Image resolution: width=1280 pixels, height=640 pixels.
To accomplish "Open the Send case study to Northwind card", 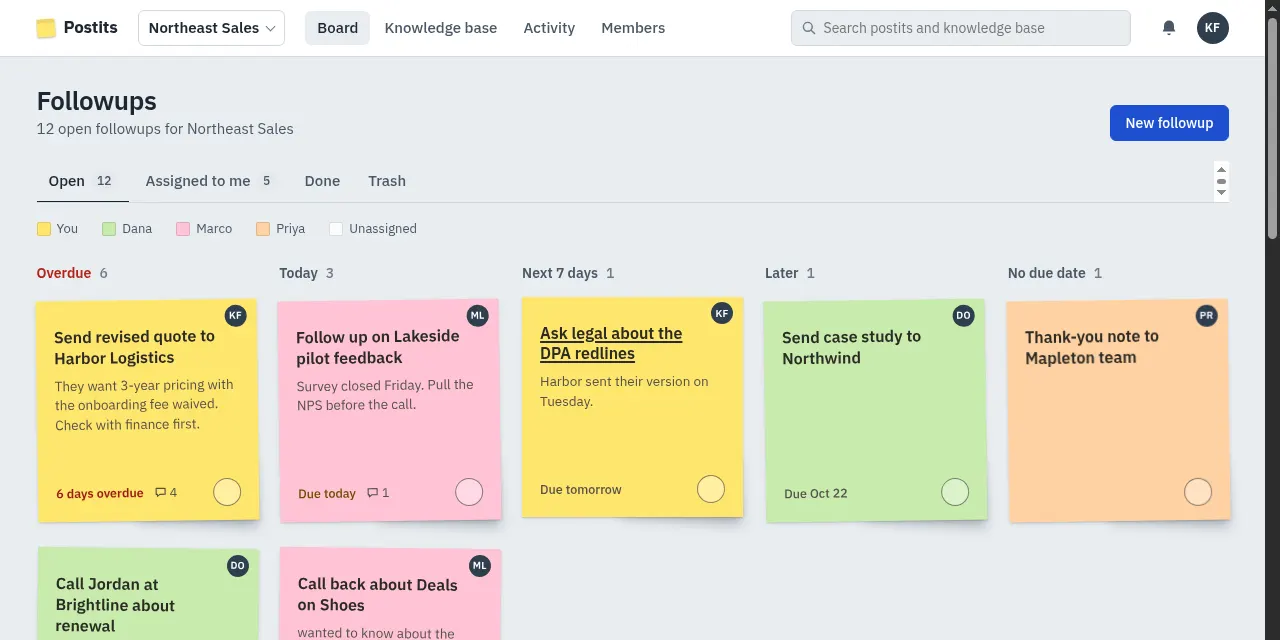I will pos(851,347).
